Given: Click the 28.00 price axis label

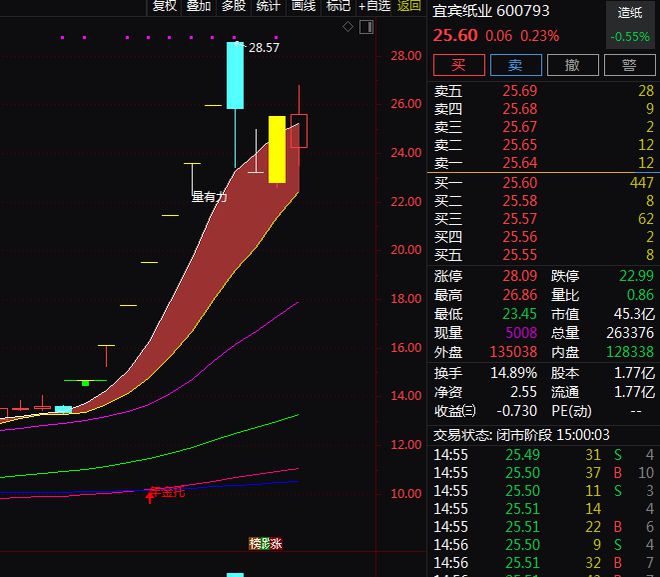Looking at the screenshot, I should pyautogui.click(x=406, y=56).
